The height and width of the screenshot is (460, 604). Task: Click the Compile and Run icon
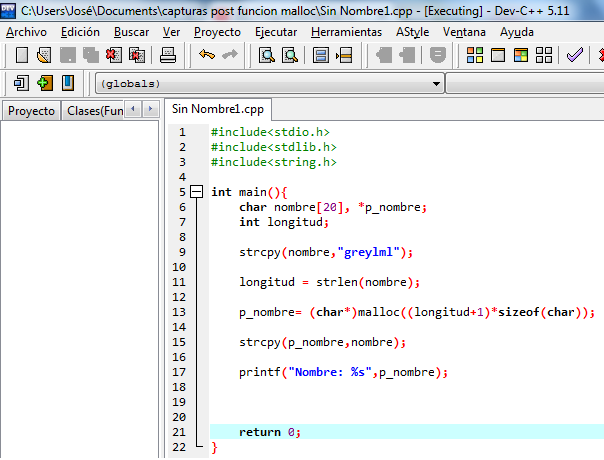pyautogui.click(x=520, y=56)
